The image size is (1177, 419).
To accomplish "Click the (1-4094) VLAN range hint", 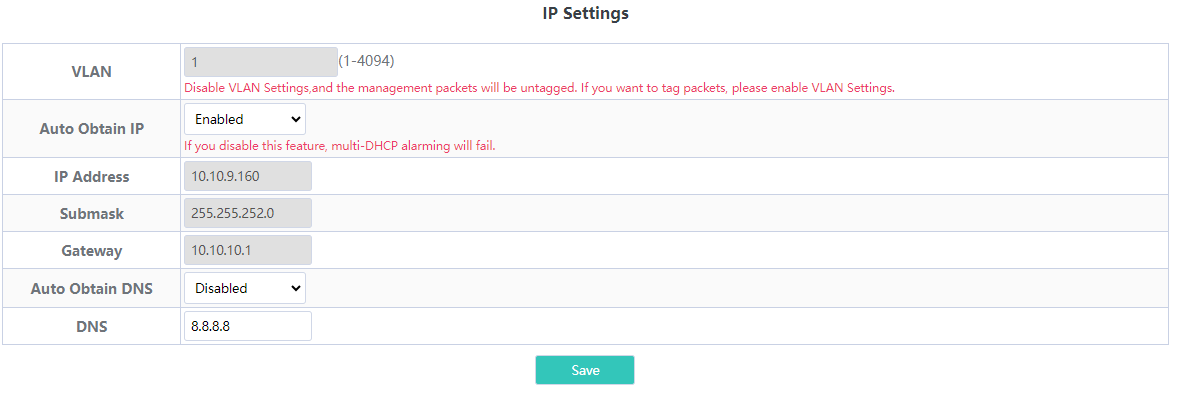I will pos(366,60).
